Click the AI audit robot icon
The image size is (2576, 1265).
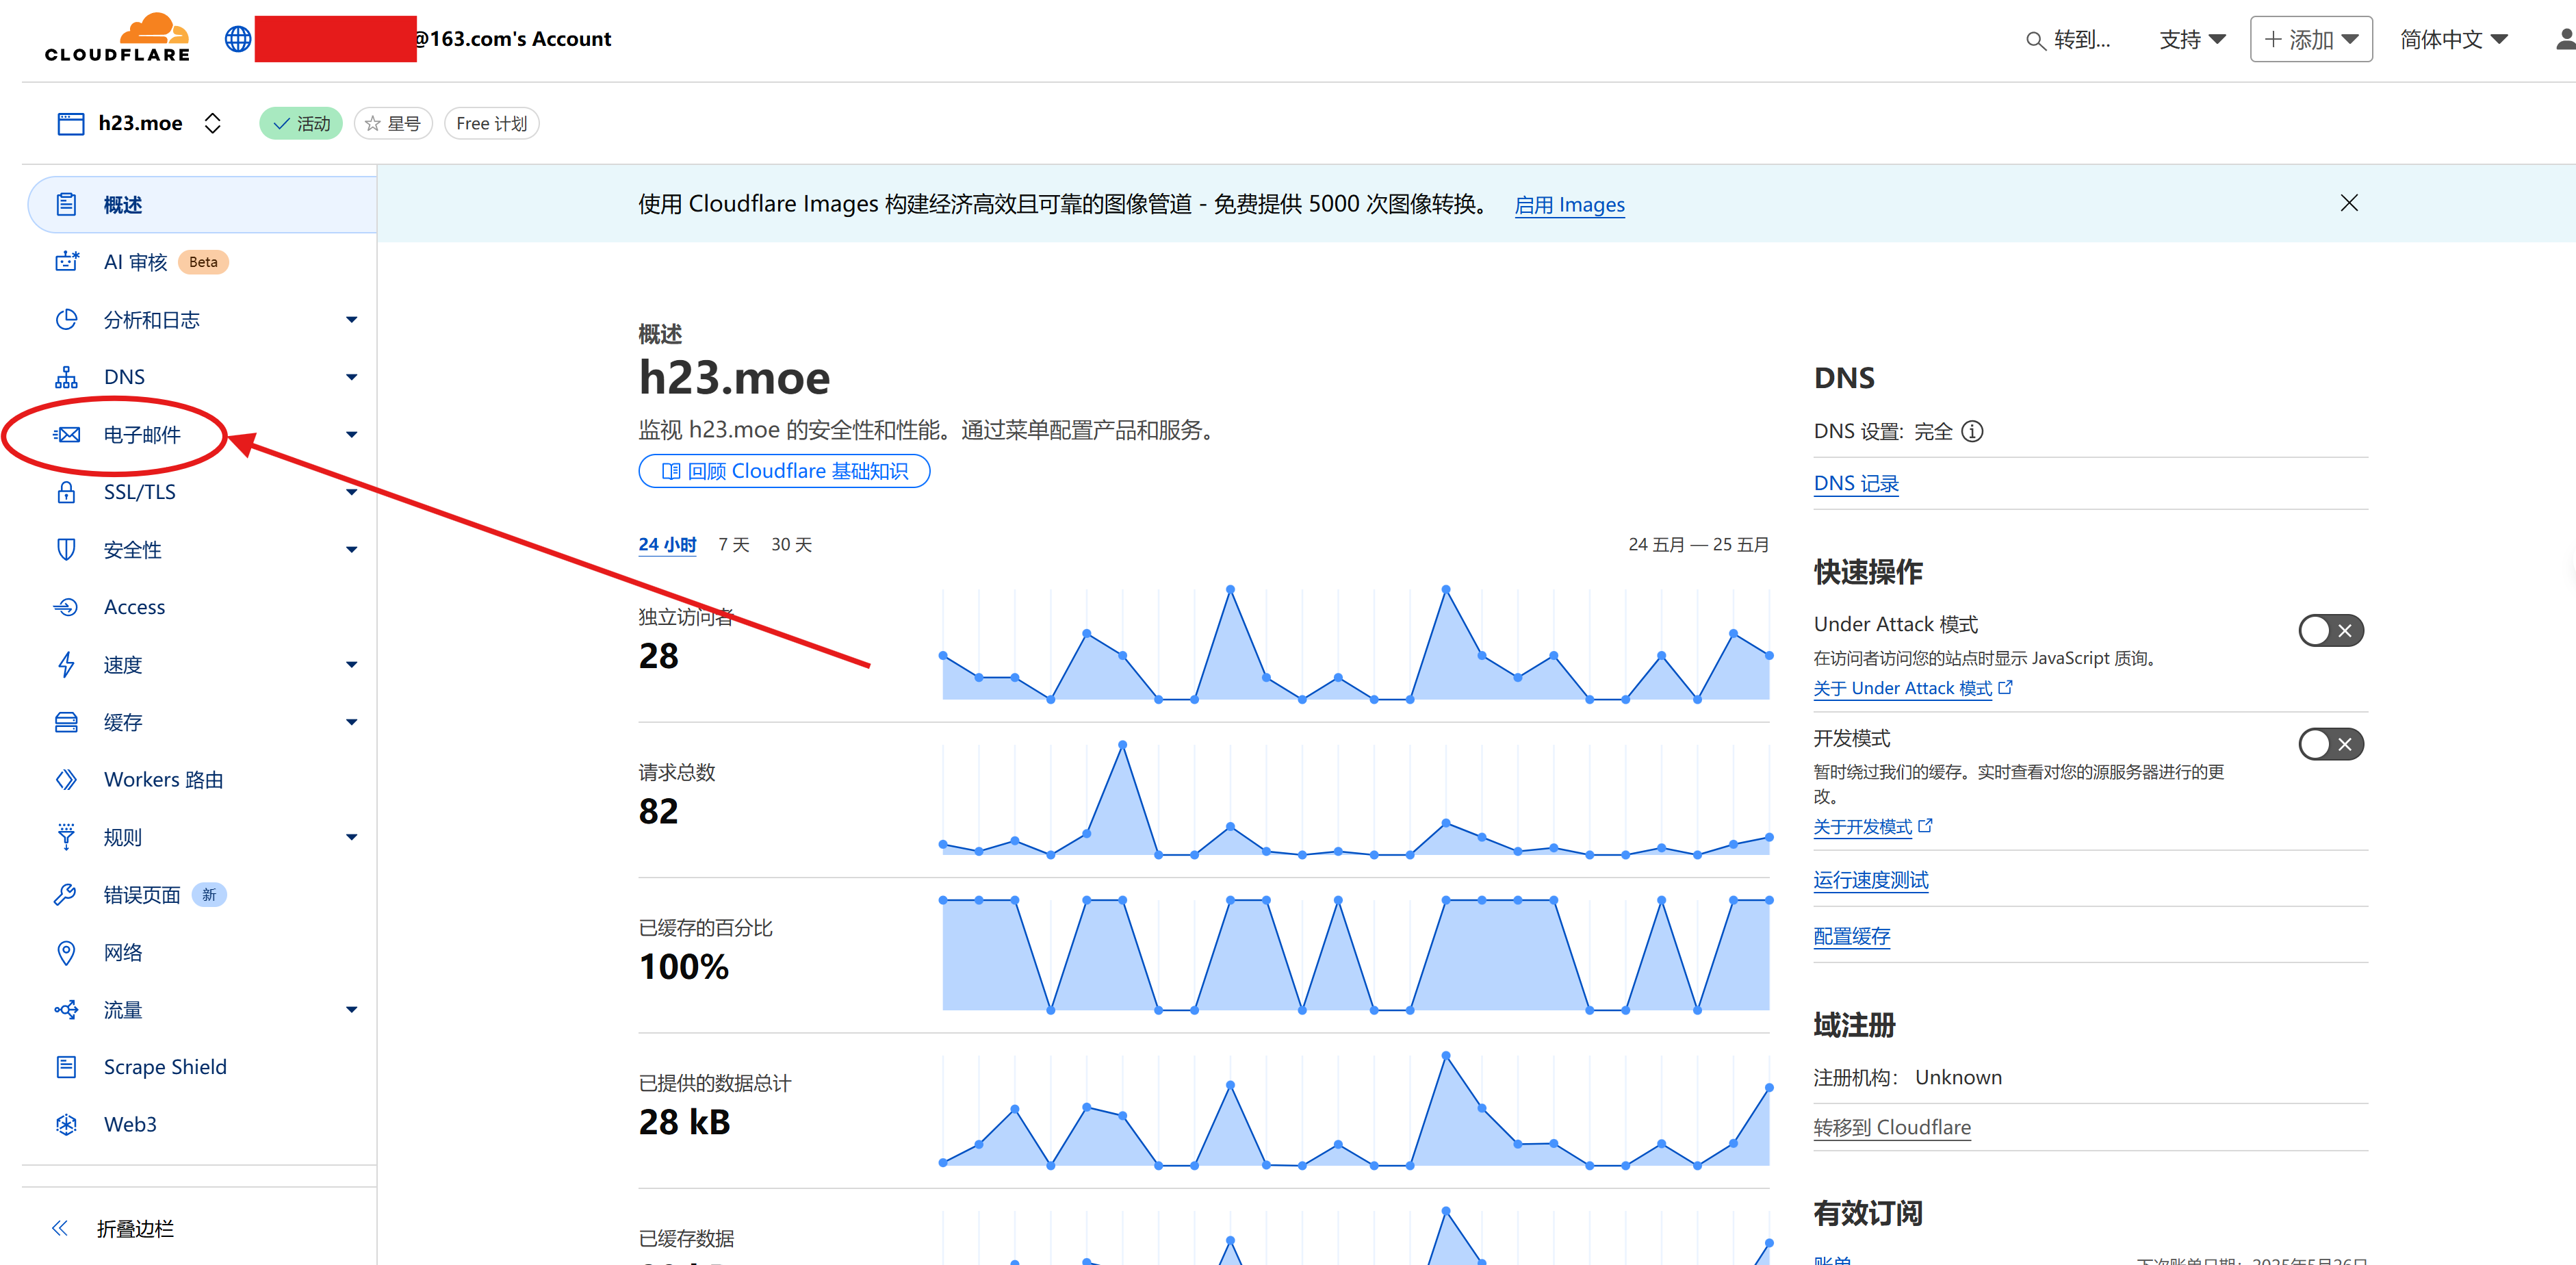pyautogui.click(x=67, y=262)
